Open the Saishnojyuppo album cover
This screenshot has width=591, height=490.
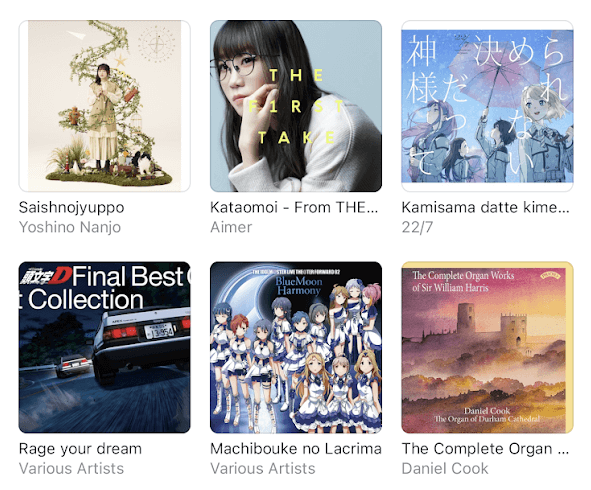tap(104, 106)
